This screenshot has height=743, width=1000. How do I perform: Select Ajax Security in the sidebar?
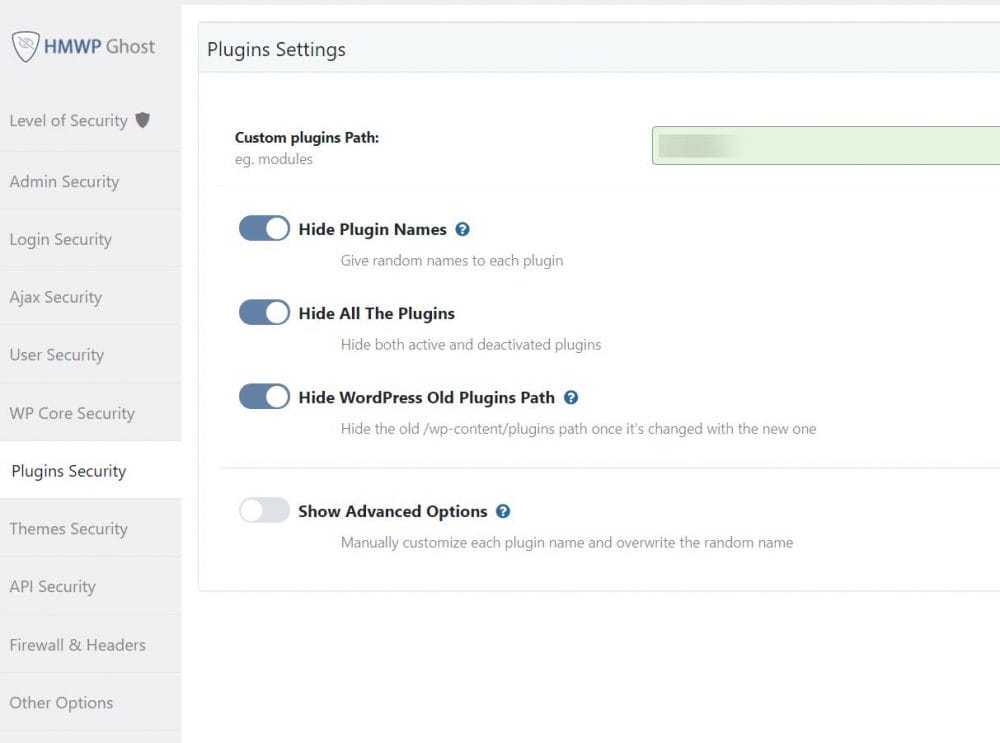point(56,297)
